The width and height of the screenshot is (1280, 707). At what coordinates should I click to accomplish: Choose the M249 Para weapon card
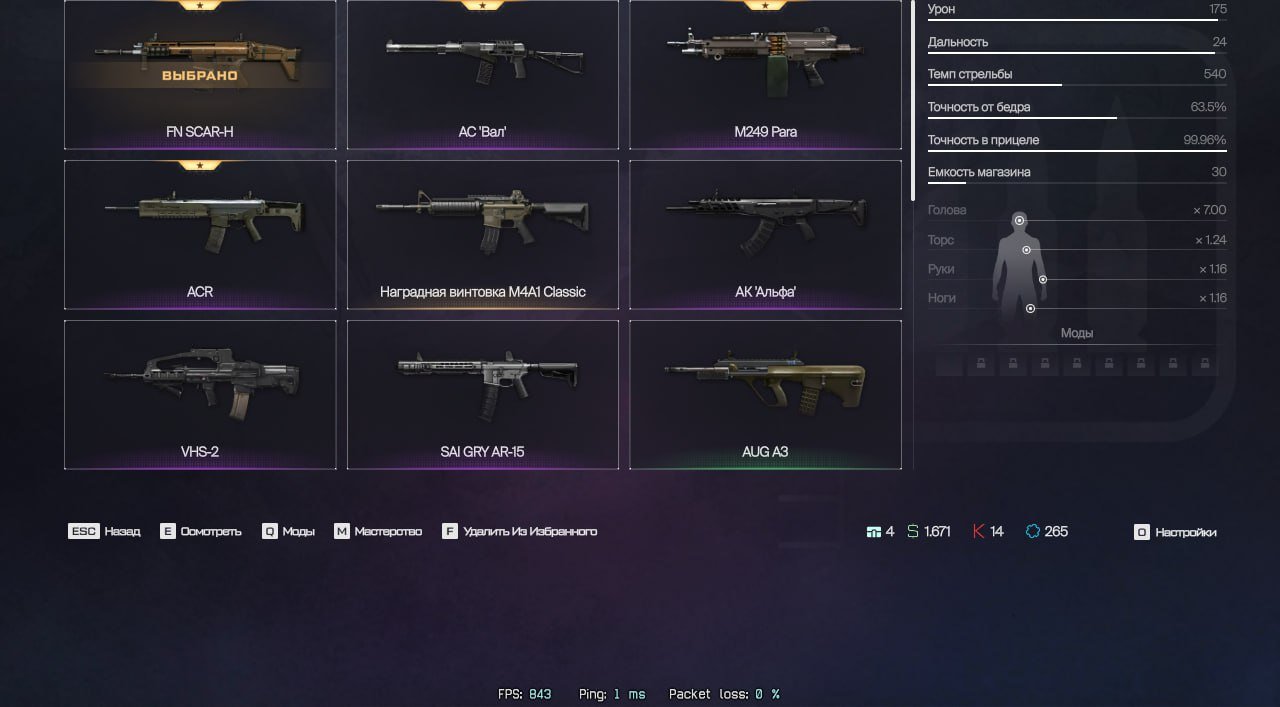pyautogui.click(x=765, y=75)
